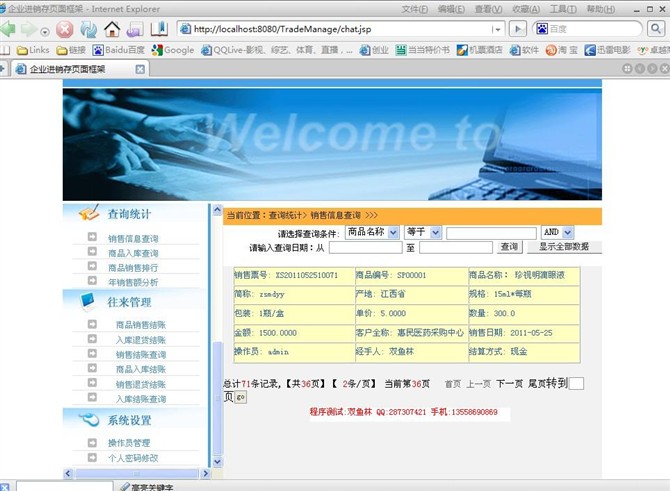This screenshot has height=491, width=670.
Task: Open 操作员管理 in sidebar
Action: (129, 443)
